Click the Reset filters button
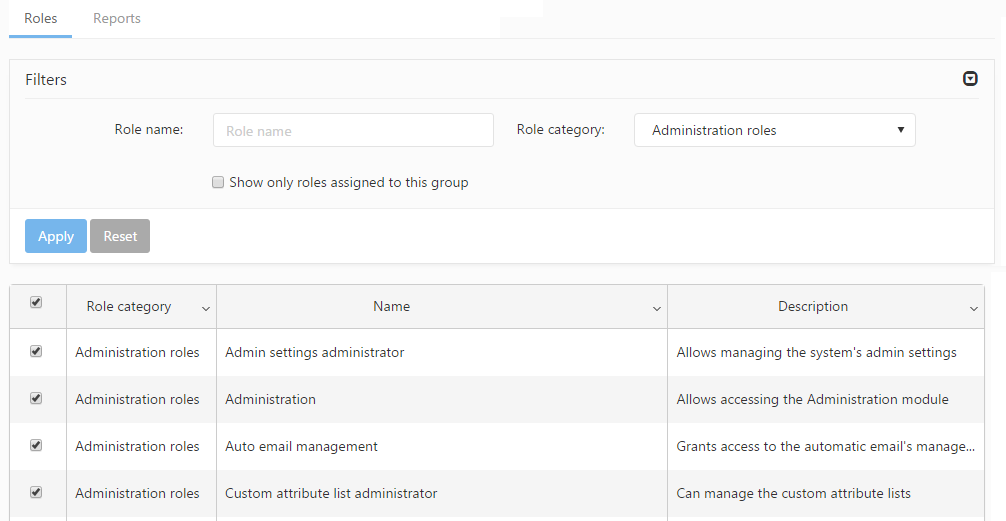Viewport: 1006px width, 521px height. 120,236
